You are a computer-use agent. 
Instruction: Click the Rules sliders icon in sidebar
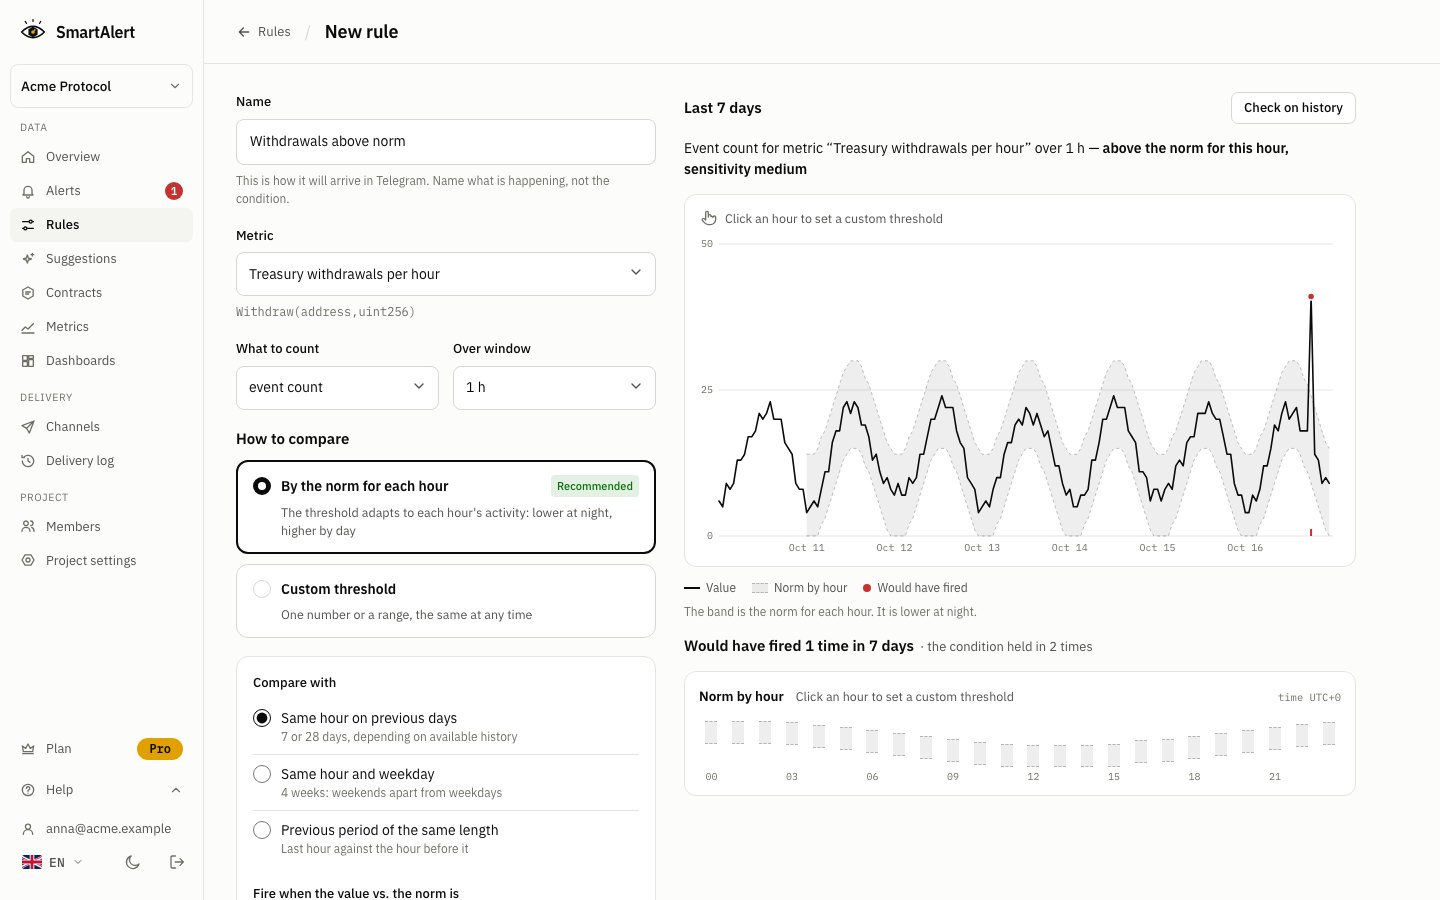pyautogui.click(x=28, y=225)
